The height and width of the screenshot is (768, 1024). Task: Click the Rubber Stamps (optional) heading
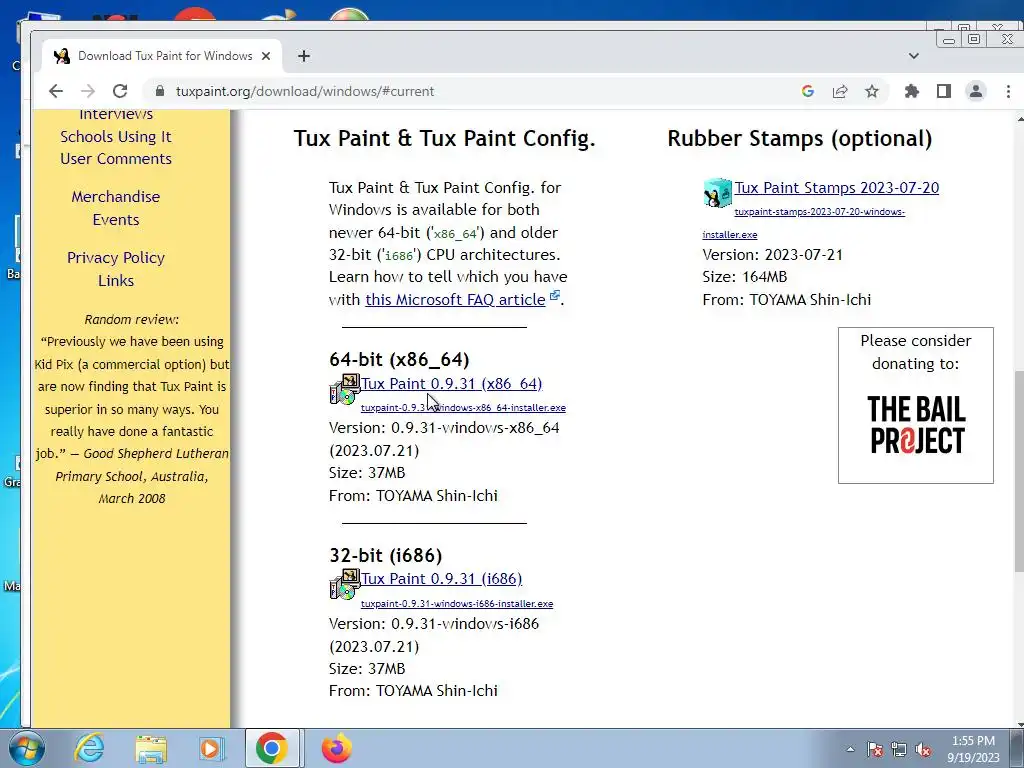[799, 138]
